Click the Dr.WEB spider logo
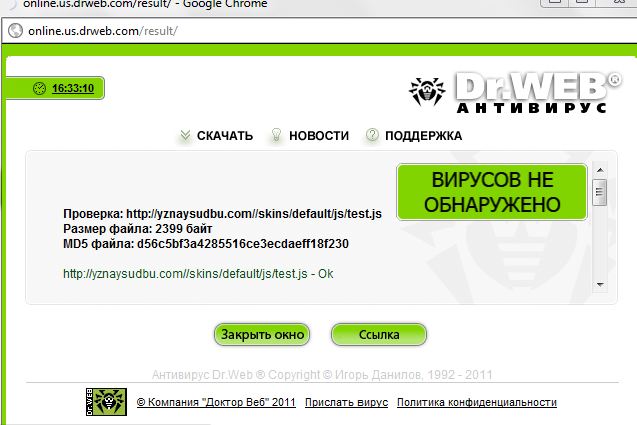The width and height of the screenshot is (637, 425). (427, 91)
